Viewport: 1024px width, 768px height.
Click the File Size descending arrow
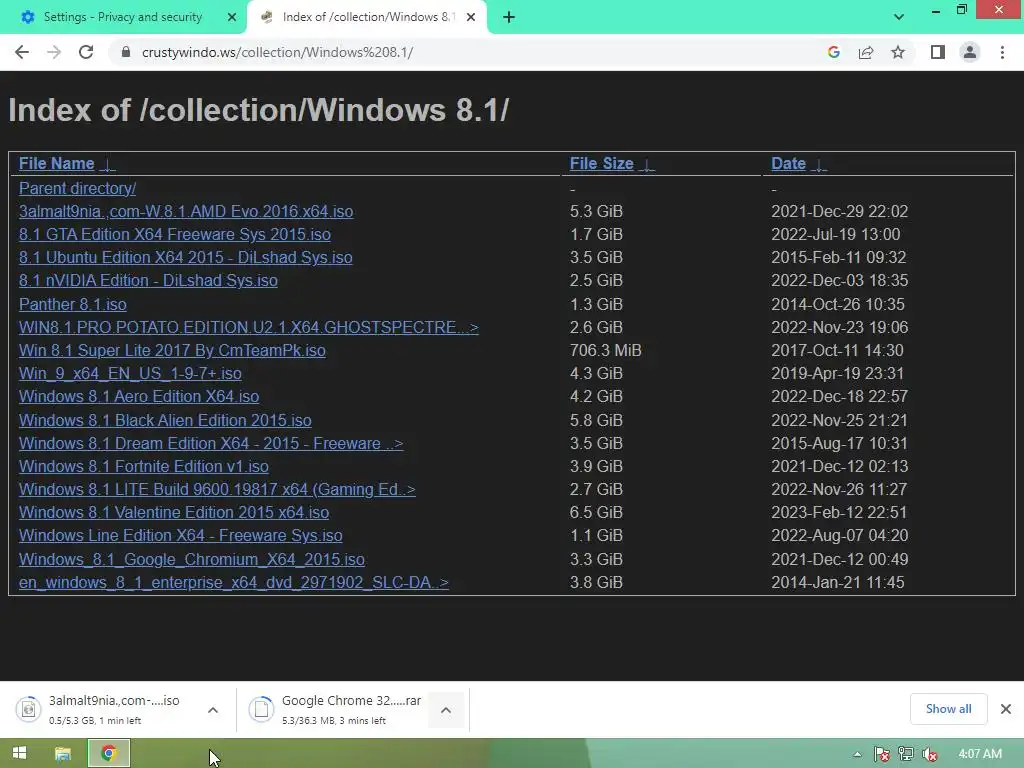(647, 164)
